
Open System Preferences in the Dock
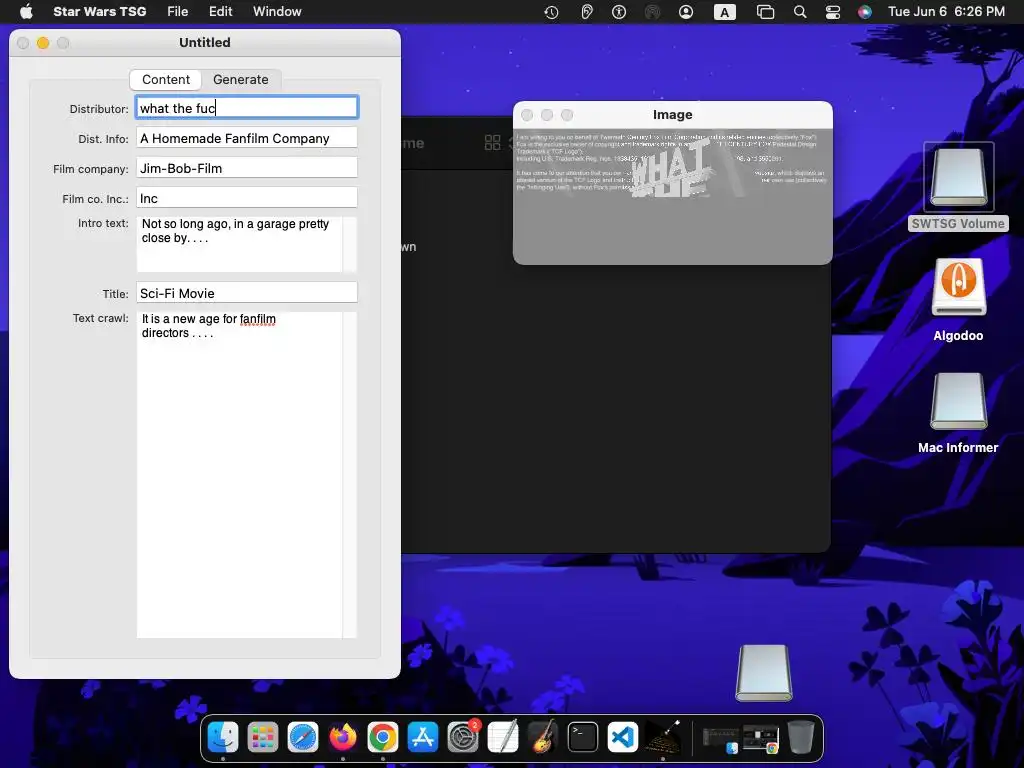[x=463, y=737]
